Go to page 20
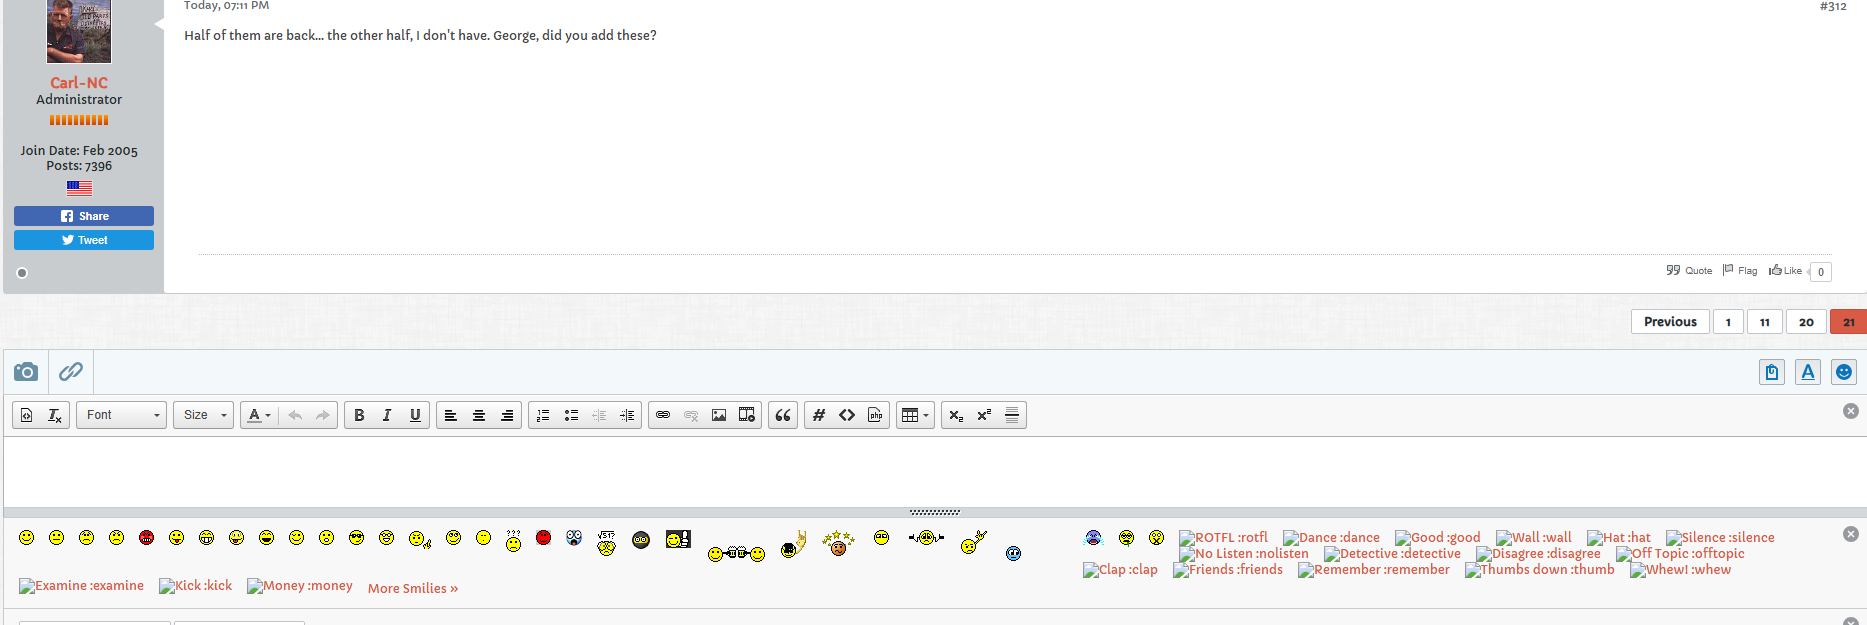Viewport: 1867px width, 625px height. (1806, 322)
